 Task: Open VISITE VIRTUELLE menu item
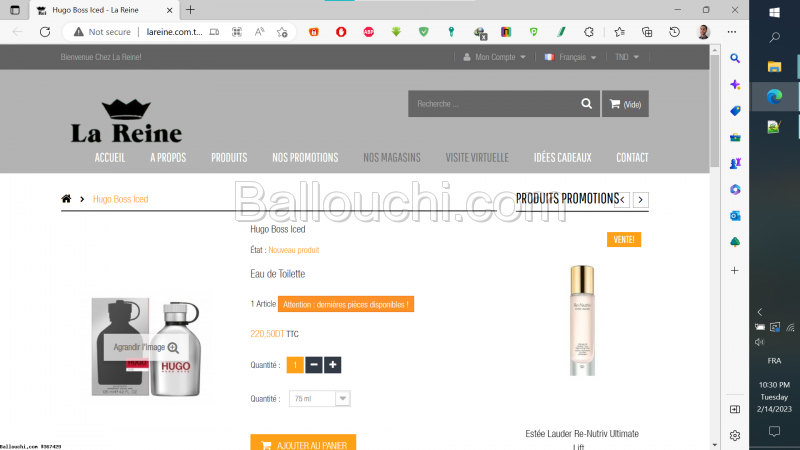[477, 158]
